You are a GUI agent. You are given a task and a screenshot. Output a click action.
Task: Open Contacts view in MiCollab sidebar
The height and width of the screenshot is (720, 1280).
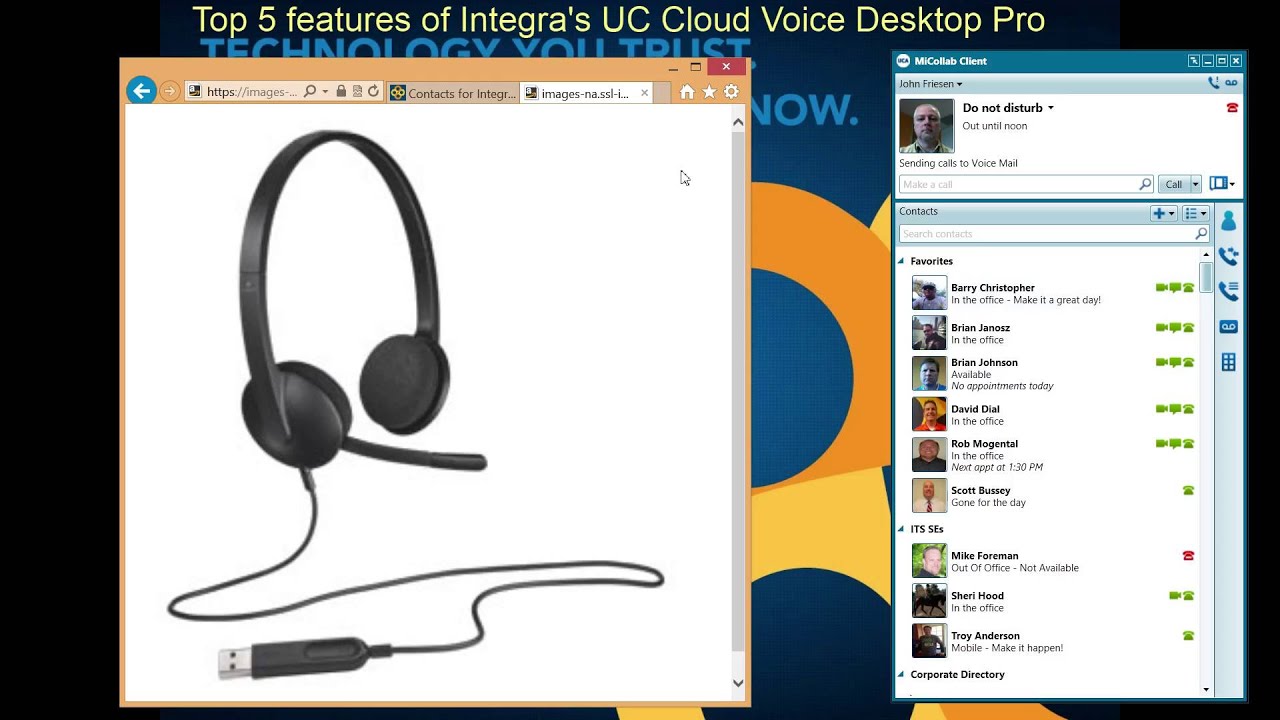point(1228,220)
